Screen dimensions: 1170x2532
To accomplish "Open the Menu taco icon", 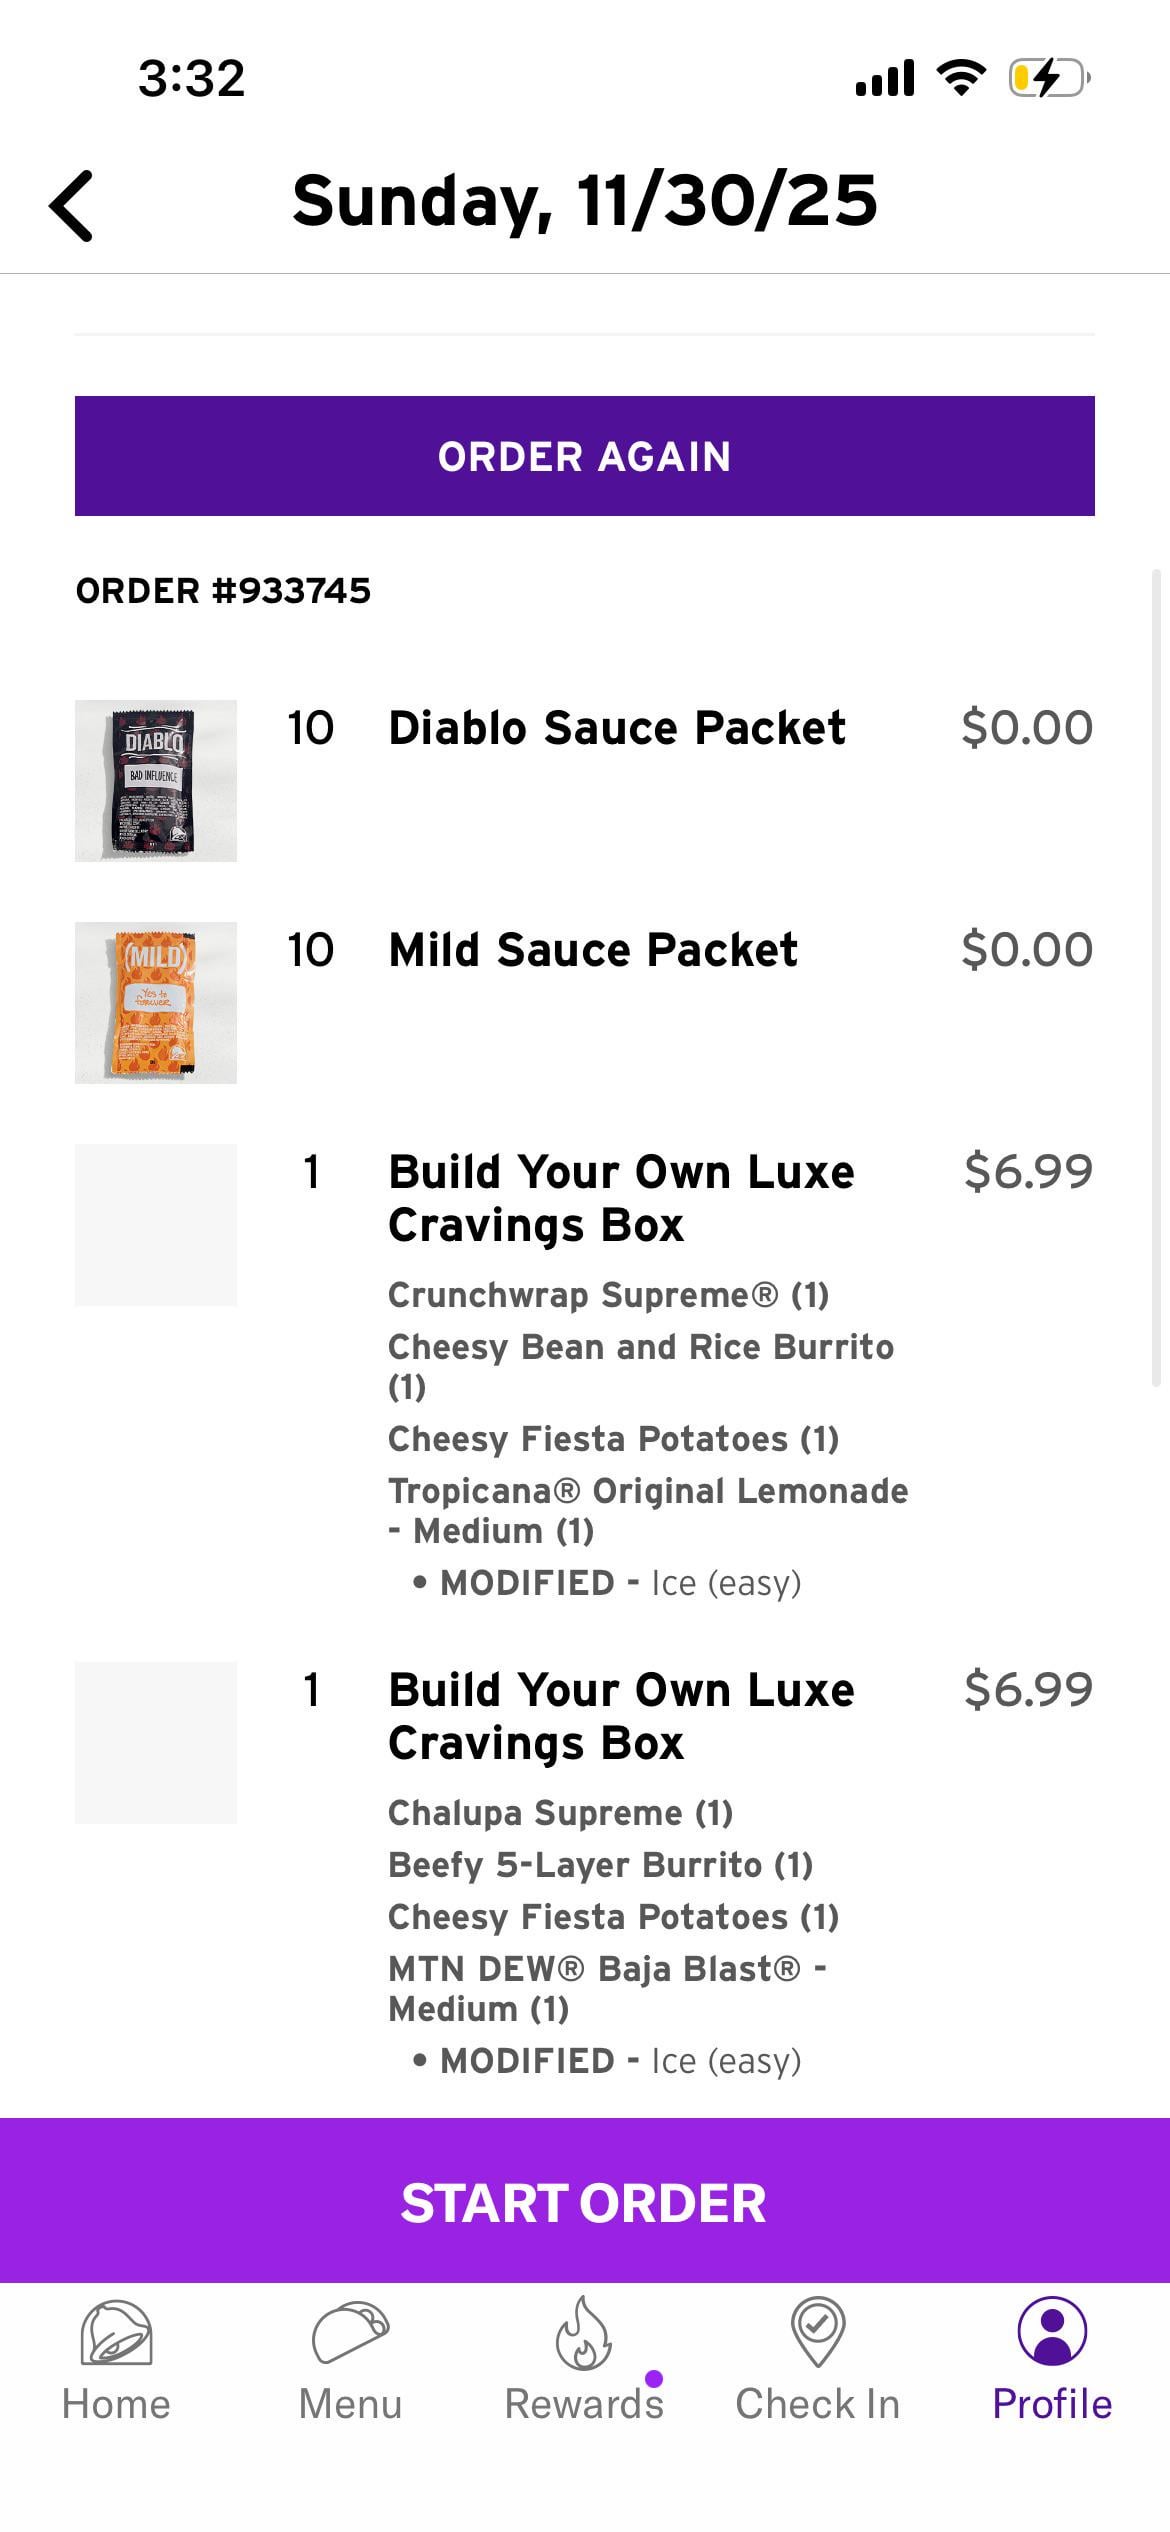I will [x=350, y=2333].
